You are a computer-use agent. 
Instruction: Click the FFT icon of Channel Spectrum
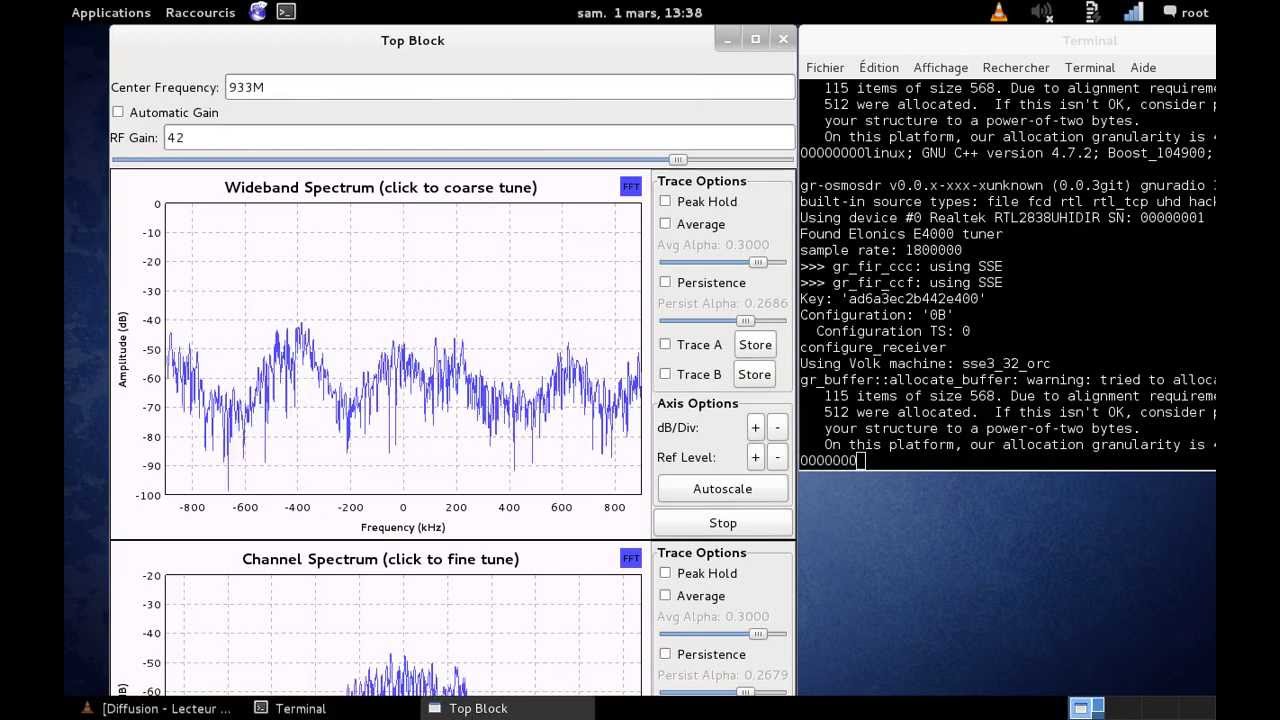[x=631, y=558]
